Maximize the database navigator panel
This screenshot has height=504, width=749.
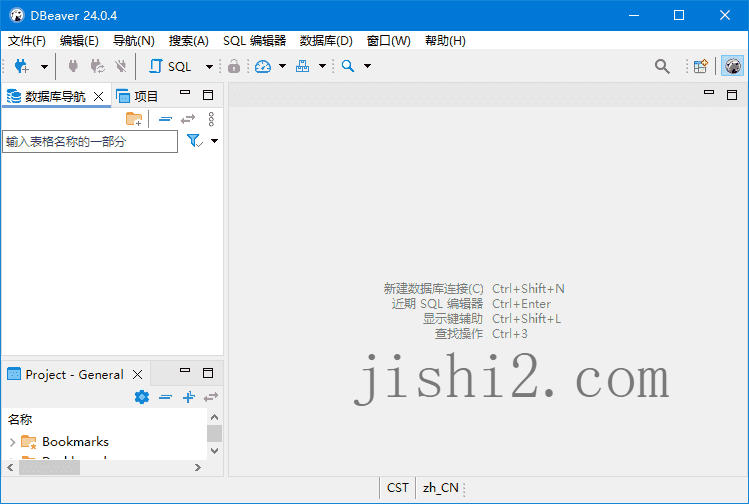[208, 95]
